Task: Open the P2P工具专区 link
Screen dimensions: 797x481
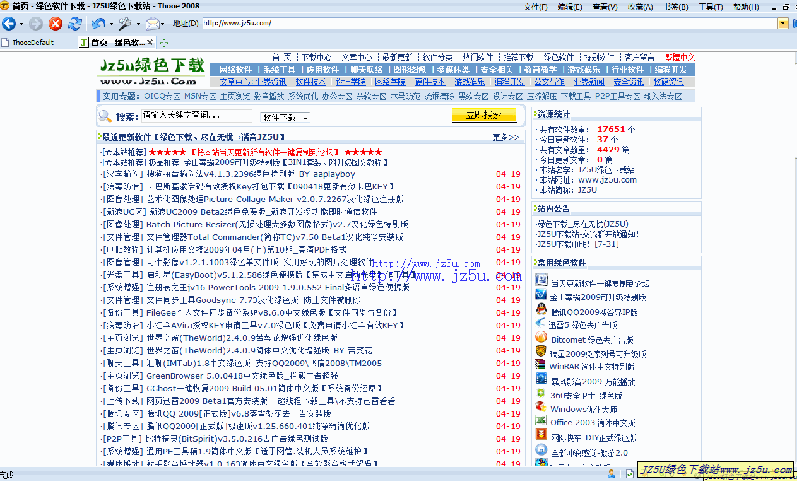Action: coord(618,96)
